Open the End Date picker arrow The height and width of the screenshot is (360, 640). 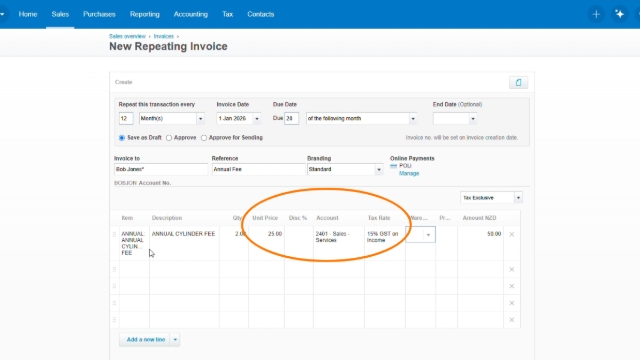[473, 119]
